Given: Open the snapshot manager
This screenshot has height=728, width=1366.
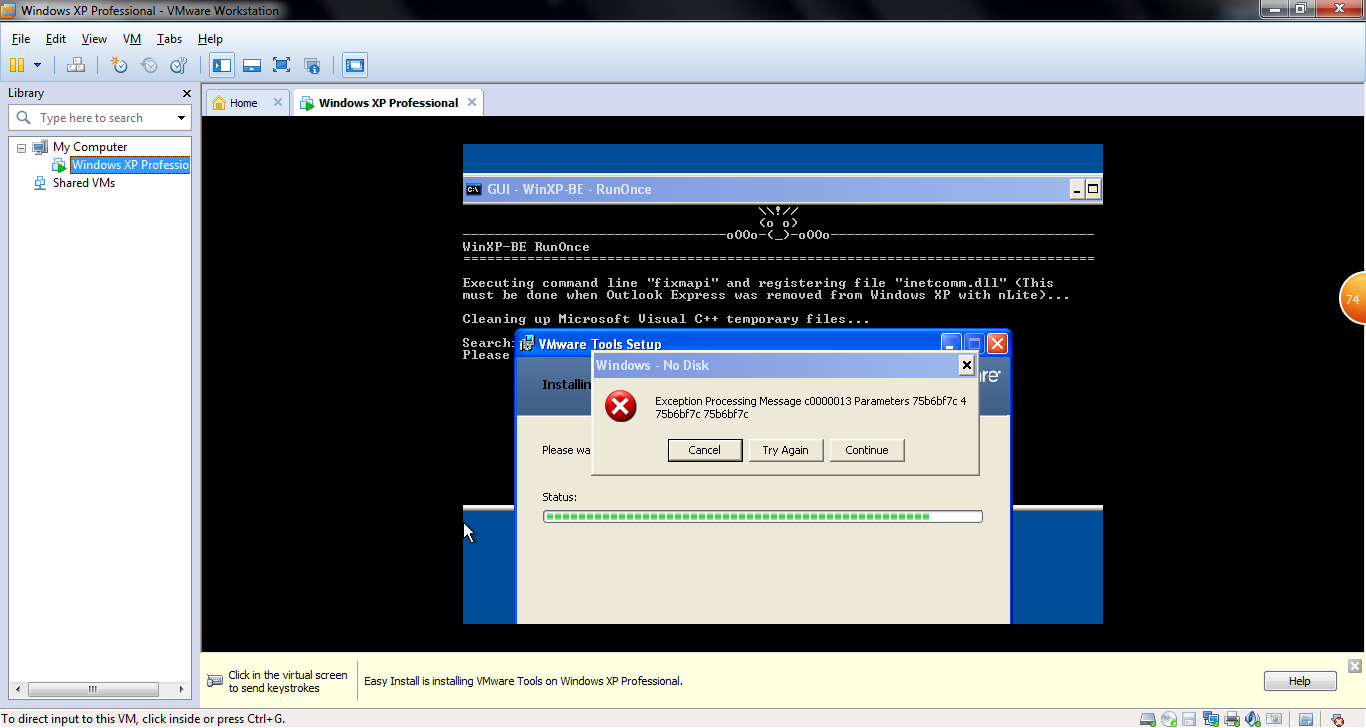Looking at the screenshot, I should tap(179, 65).
